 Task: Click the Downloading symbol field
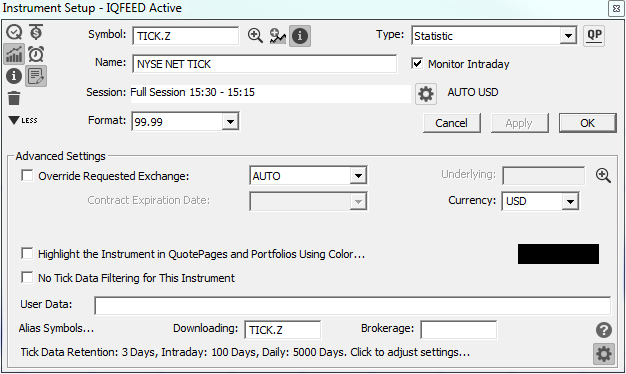point(282,330)
